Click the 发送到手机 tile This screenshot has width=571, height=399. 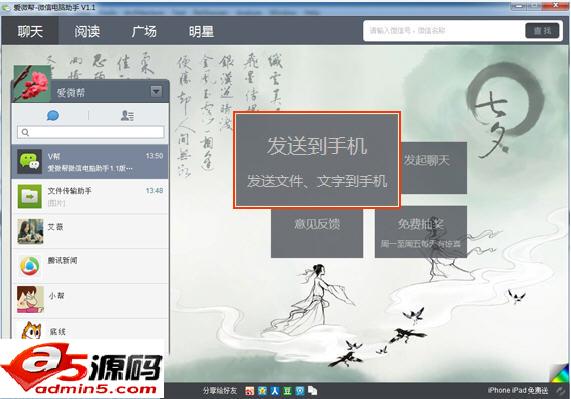pyautogui.click(x=317, y=160)
